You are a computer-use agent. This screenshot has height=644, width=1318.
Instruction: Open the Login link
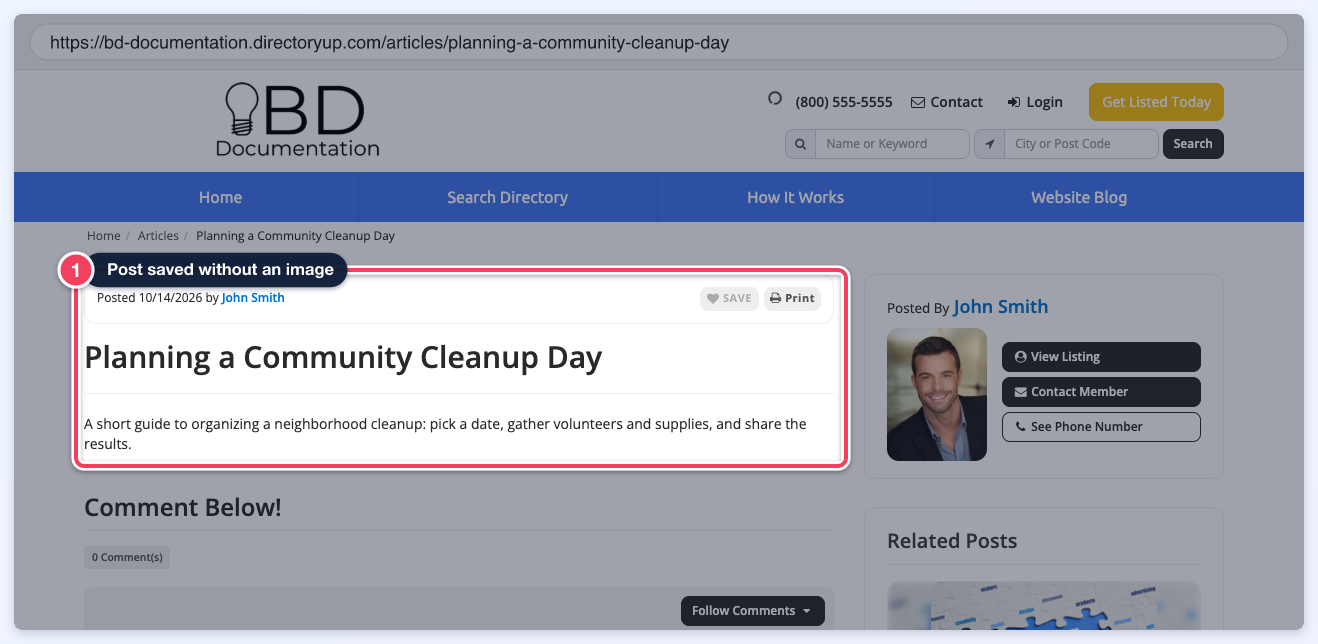[x=1035, y=102]
